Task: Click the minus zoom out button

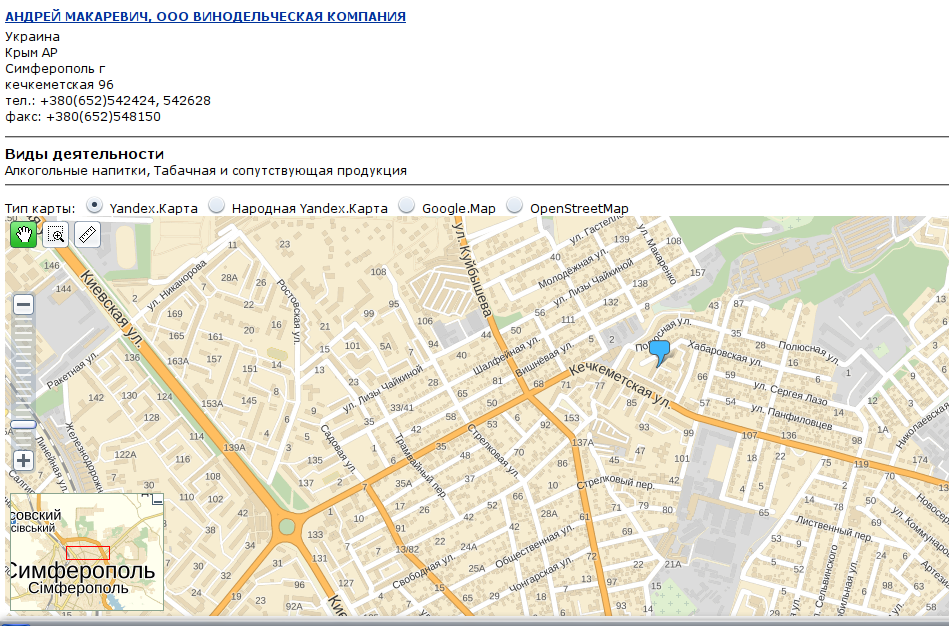Action: (x=23, y=304)
